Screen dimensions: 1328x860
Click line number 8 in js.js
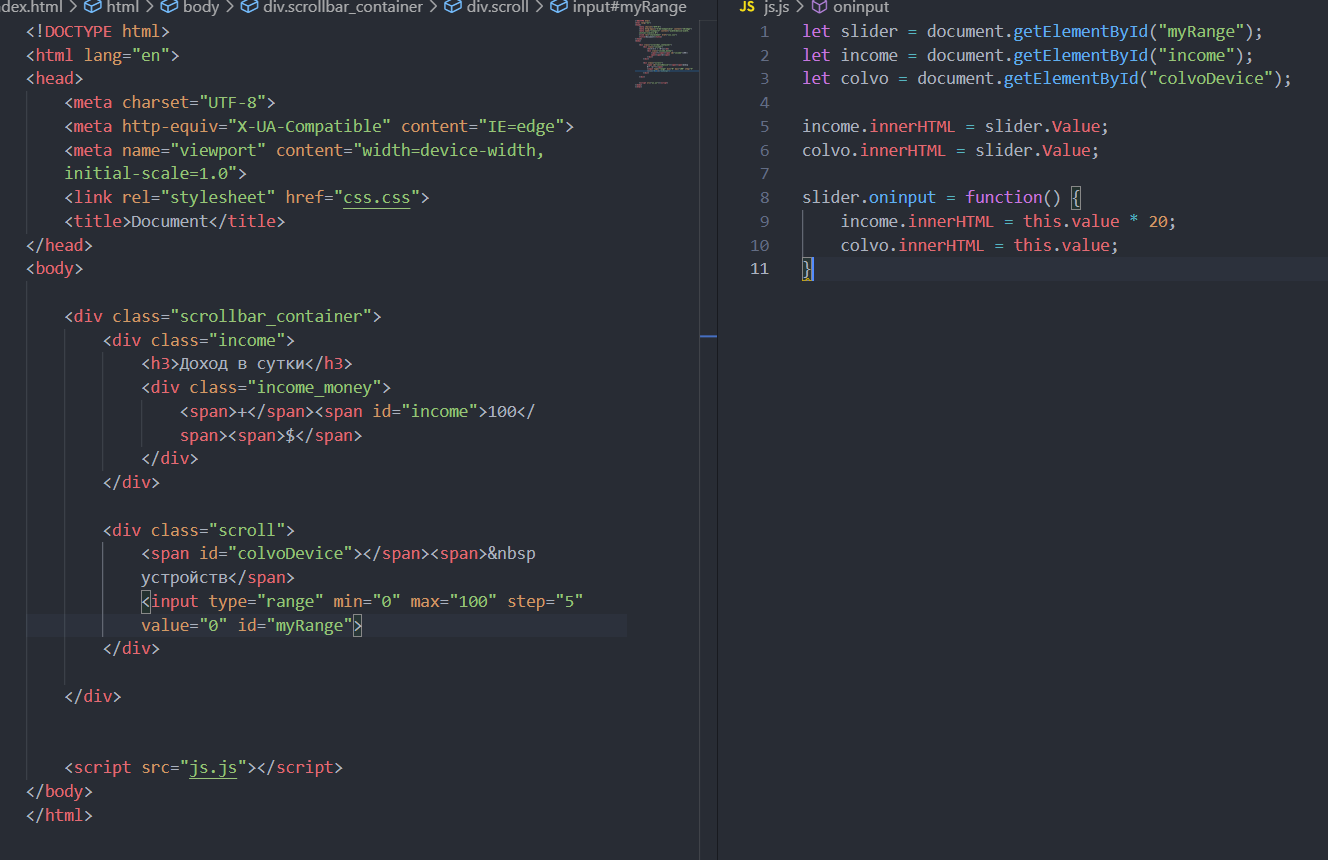click(764, 197)
